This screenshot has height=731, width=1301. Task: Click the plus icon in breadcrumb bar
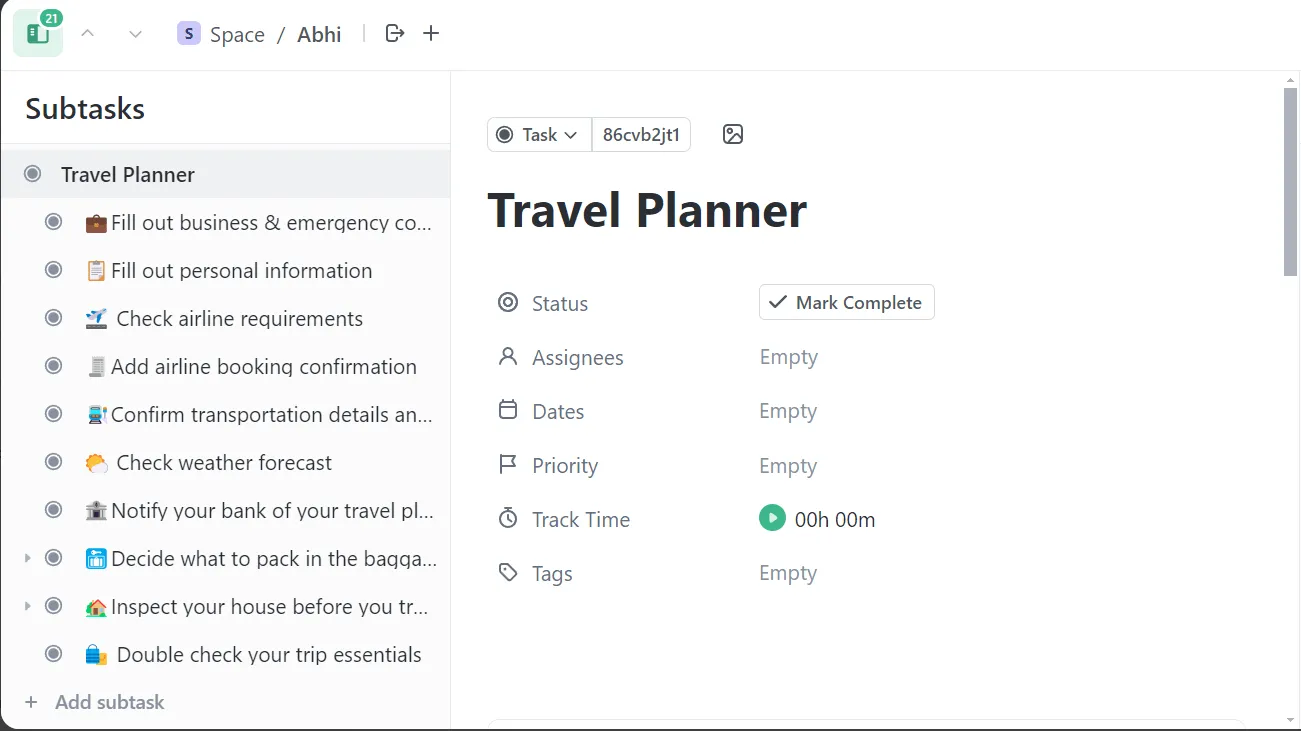431,33
